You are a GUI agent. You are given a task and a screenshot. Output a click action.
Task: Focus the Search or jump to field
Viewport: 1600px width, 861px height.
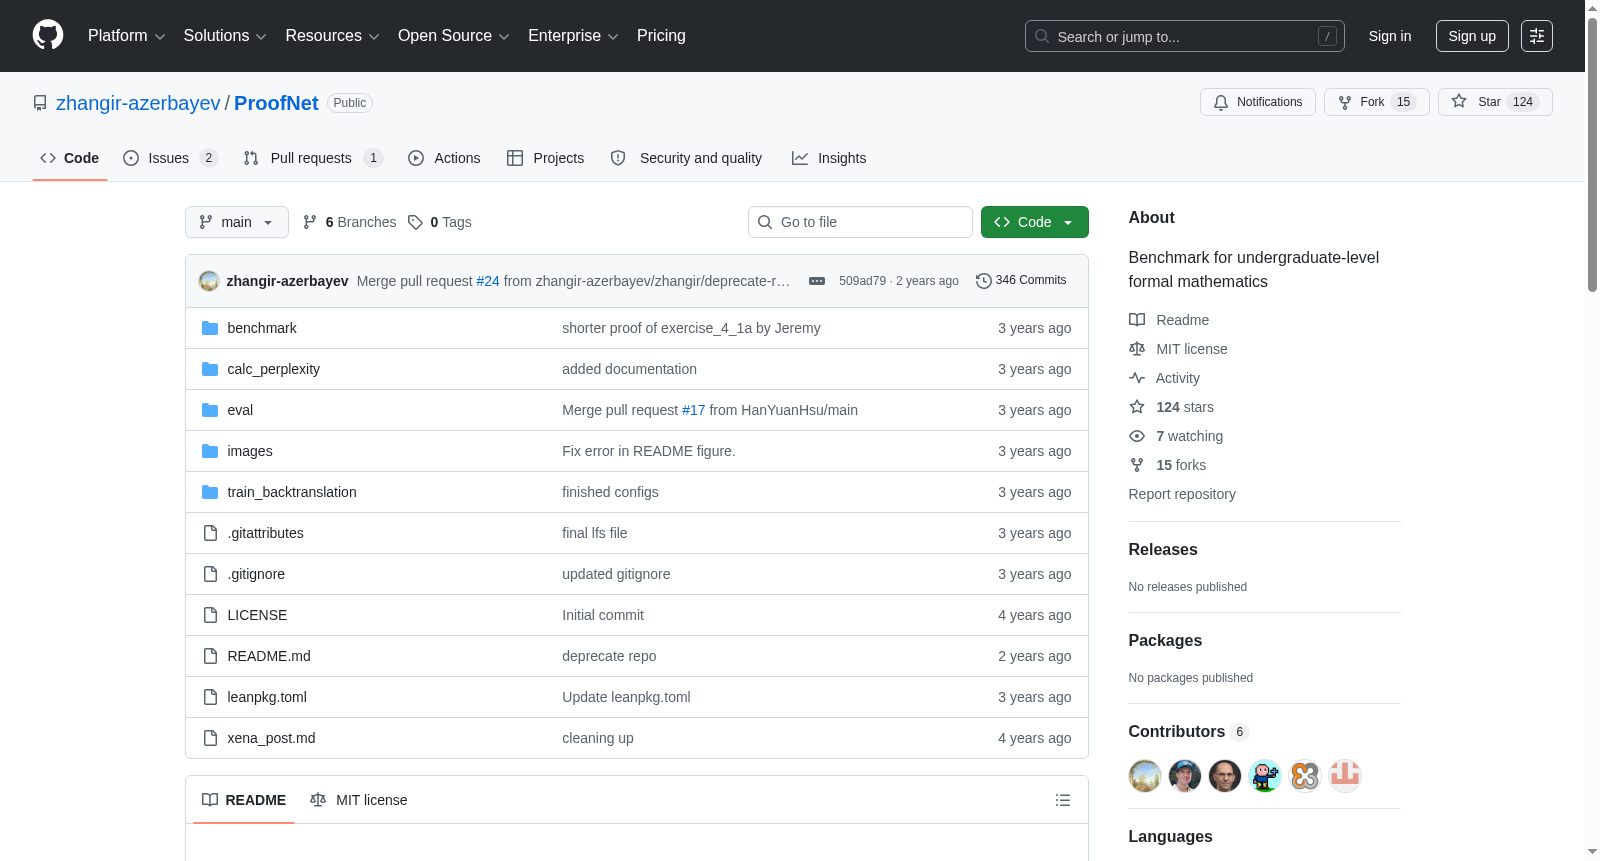pyautogui.click(x=1185, y=36)
